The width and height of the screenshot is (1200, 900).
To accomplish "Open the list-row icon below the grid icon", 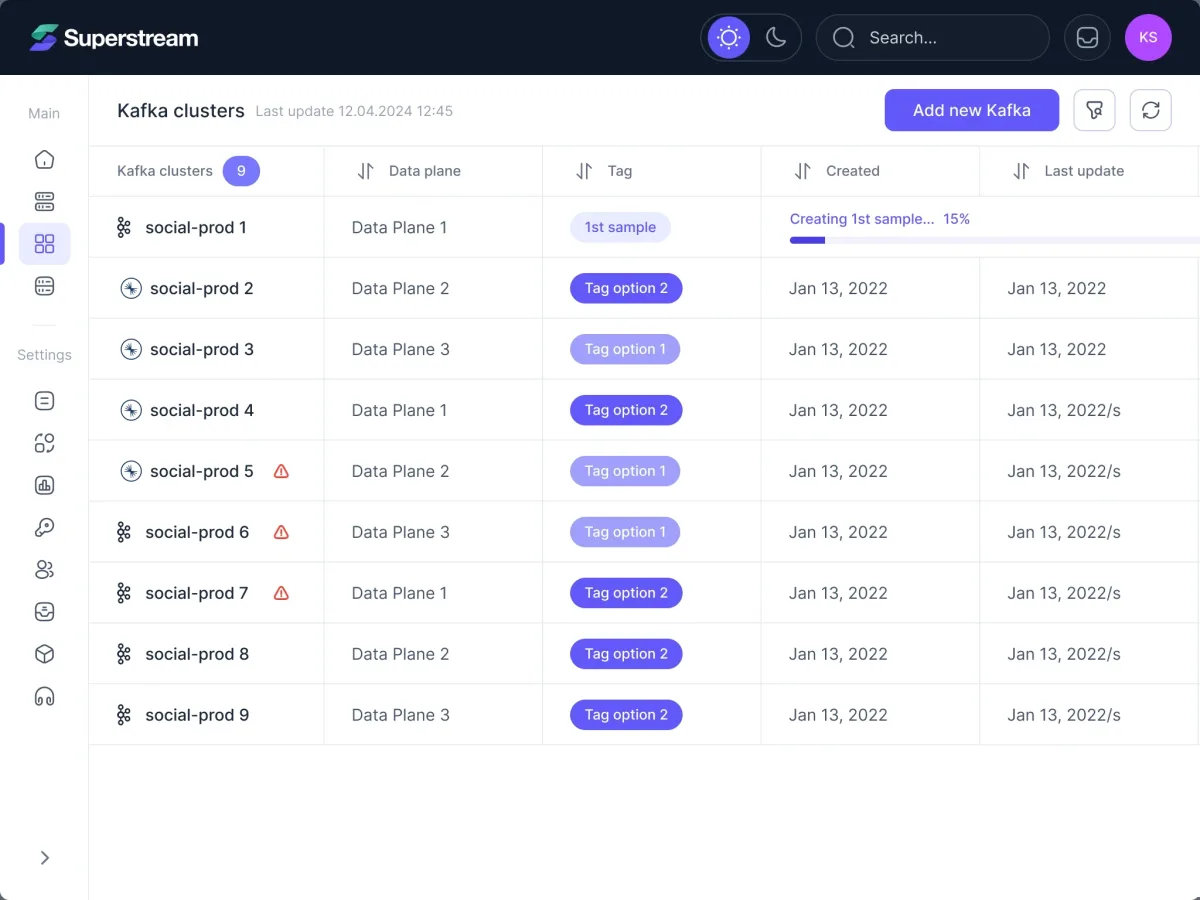I will (x=44, y=286).
